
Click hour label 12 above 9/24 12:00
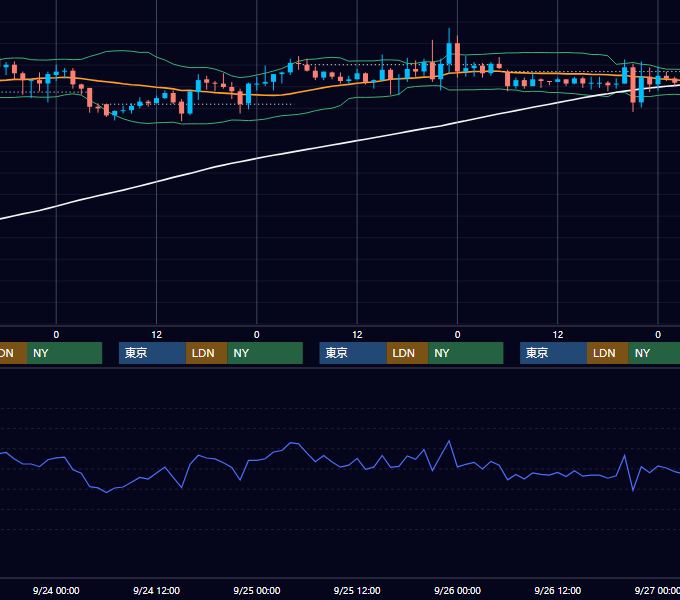click(157, 335)
